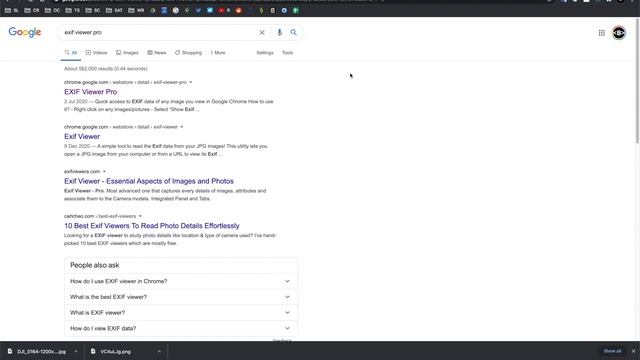The width and height of the screenshot is (640, 360).
Task: Close the downloads bar
Action: point(633,351)
